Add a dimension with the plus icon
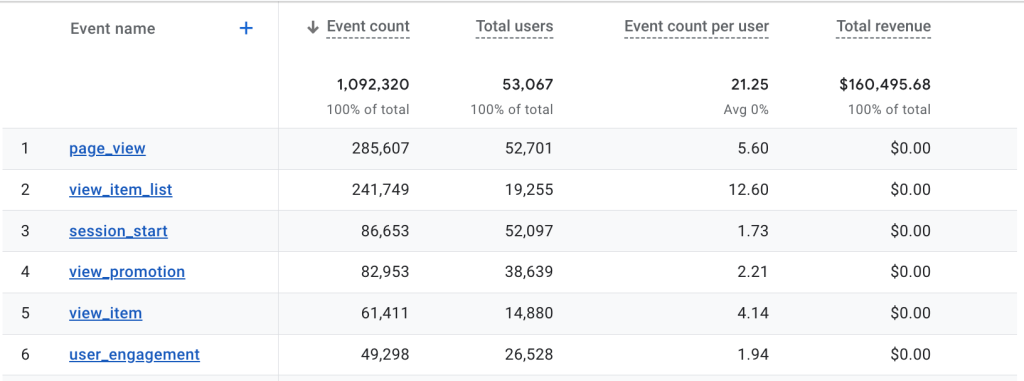Screen dimensions: 1024x381 click(246, 28)
